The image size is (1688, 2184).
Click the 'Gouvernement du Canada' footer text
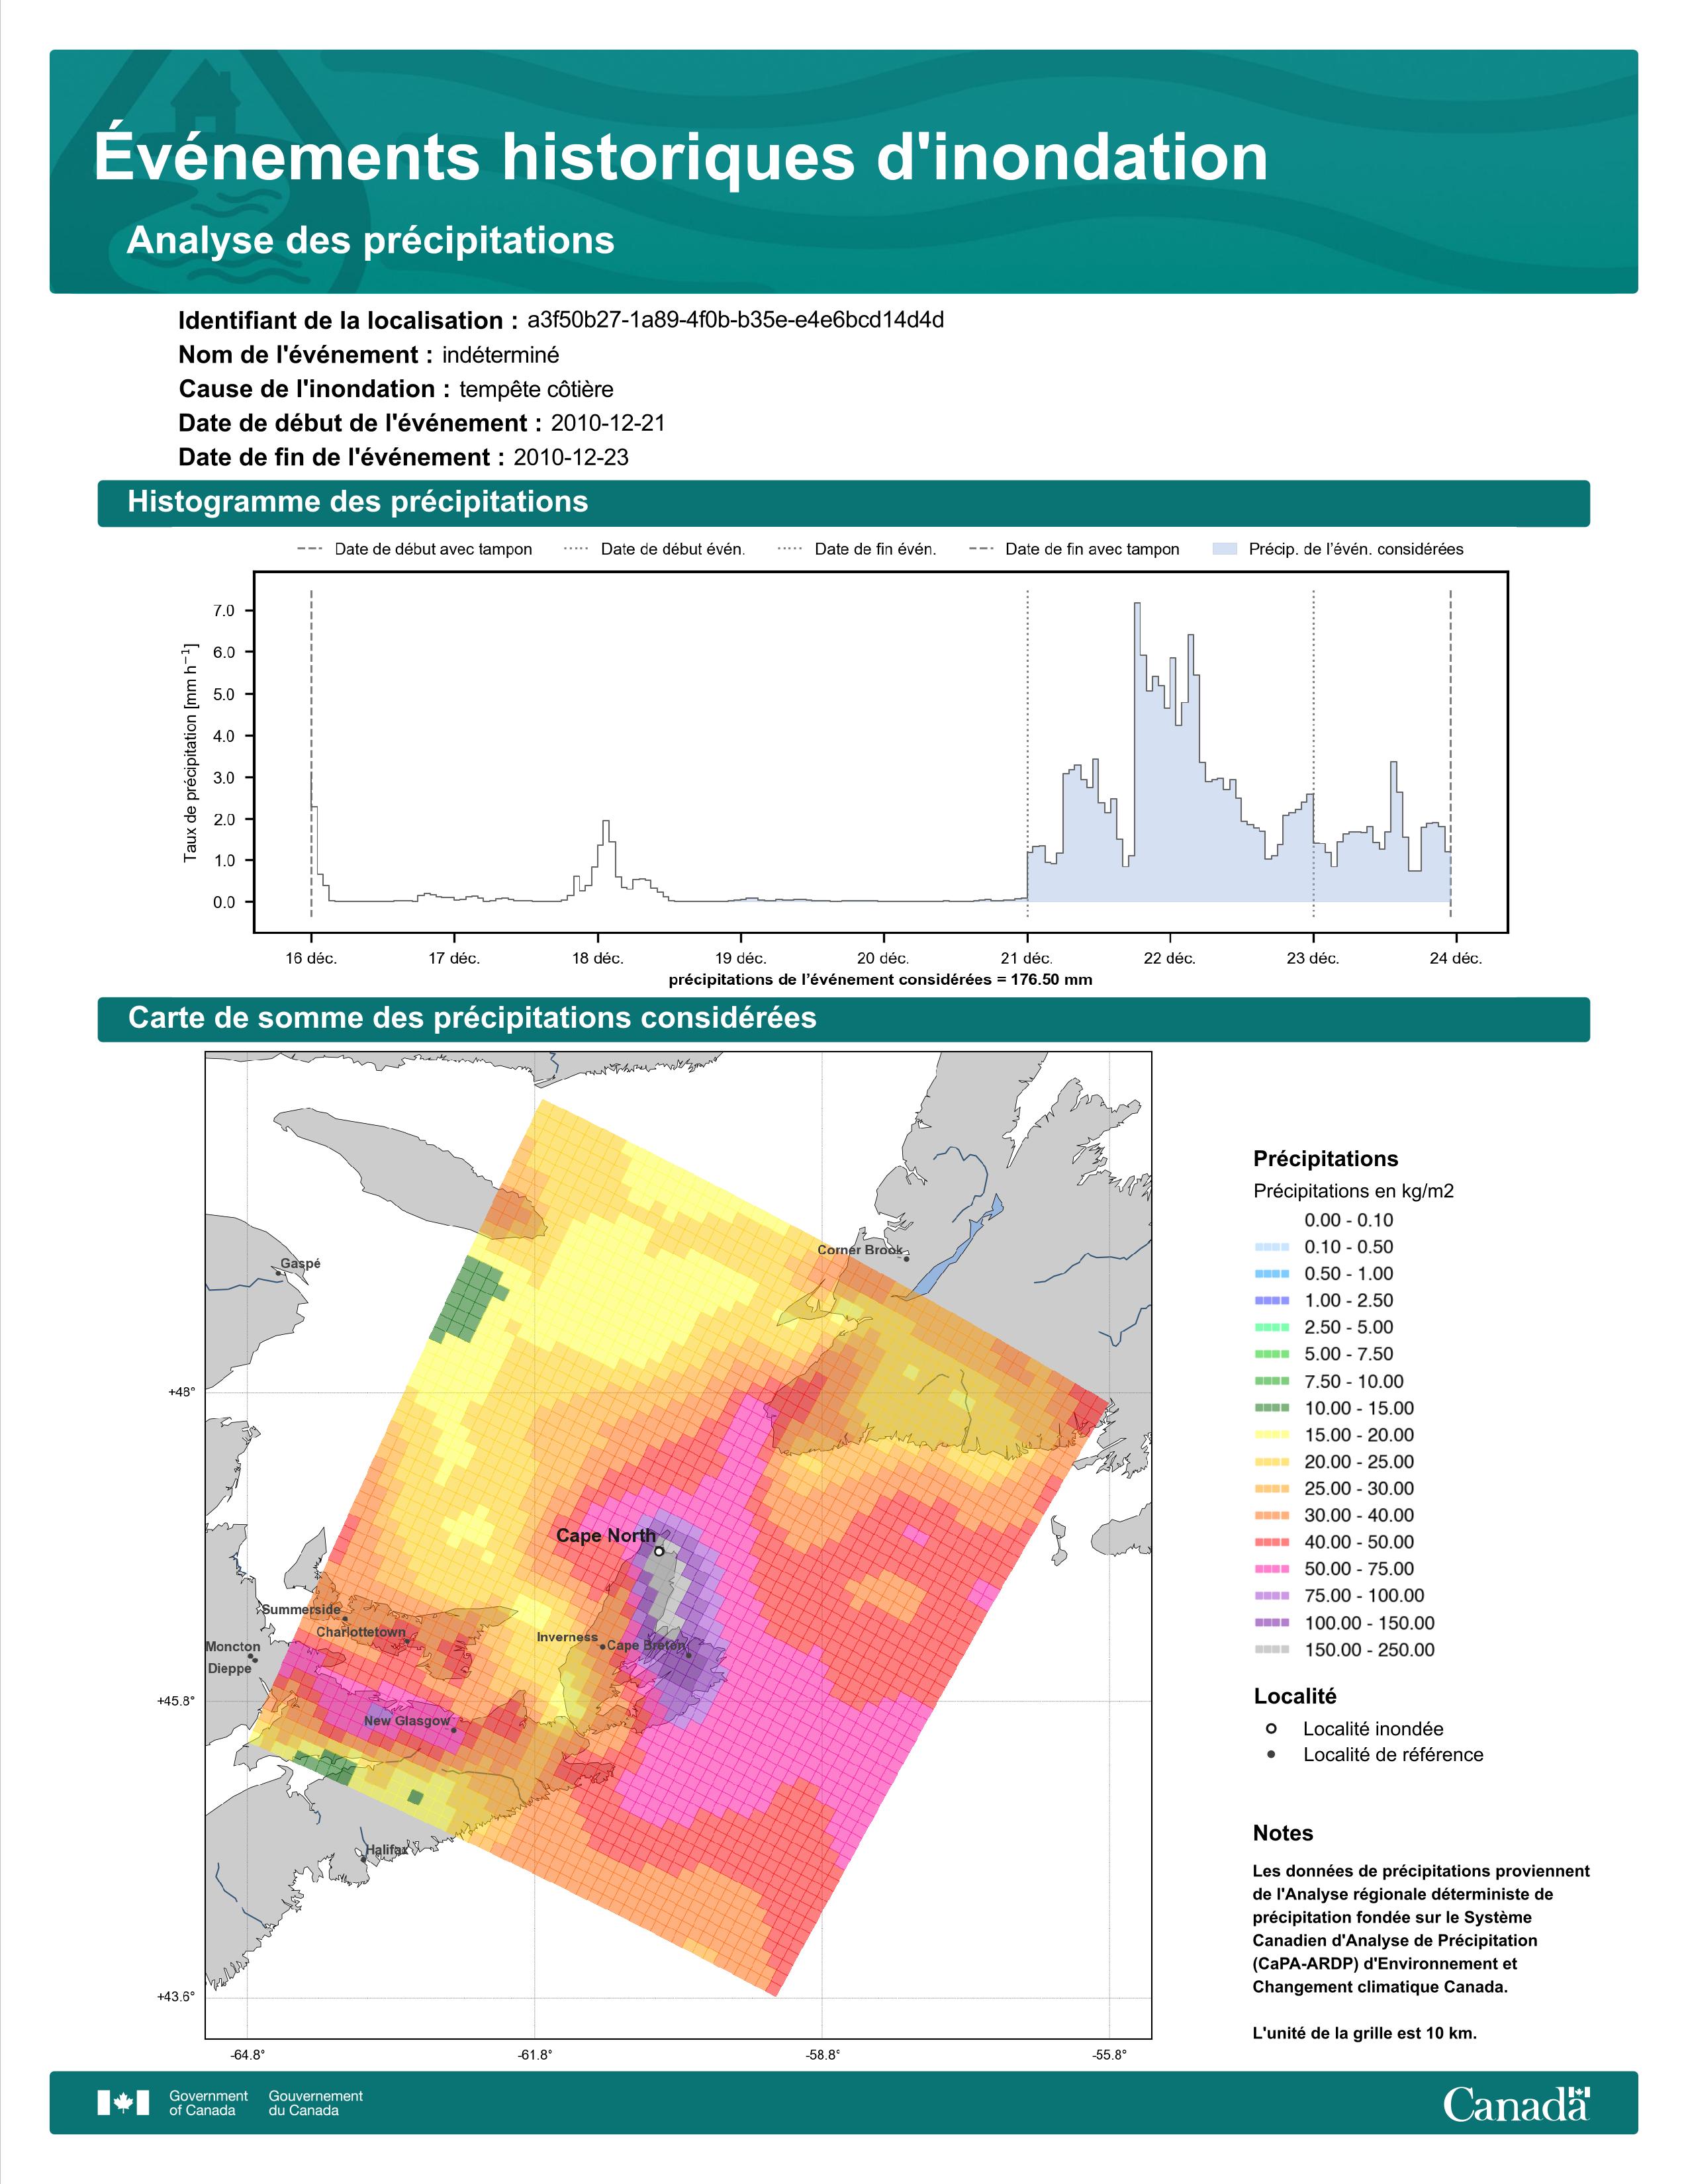click(316, 2103)
